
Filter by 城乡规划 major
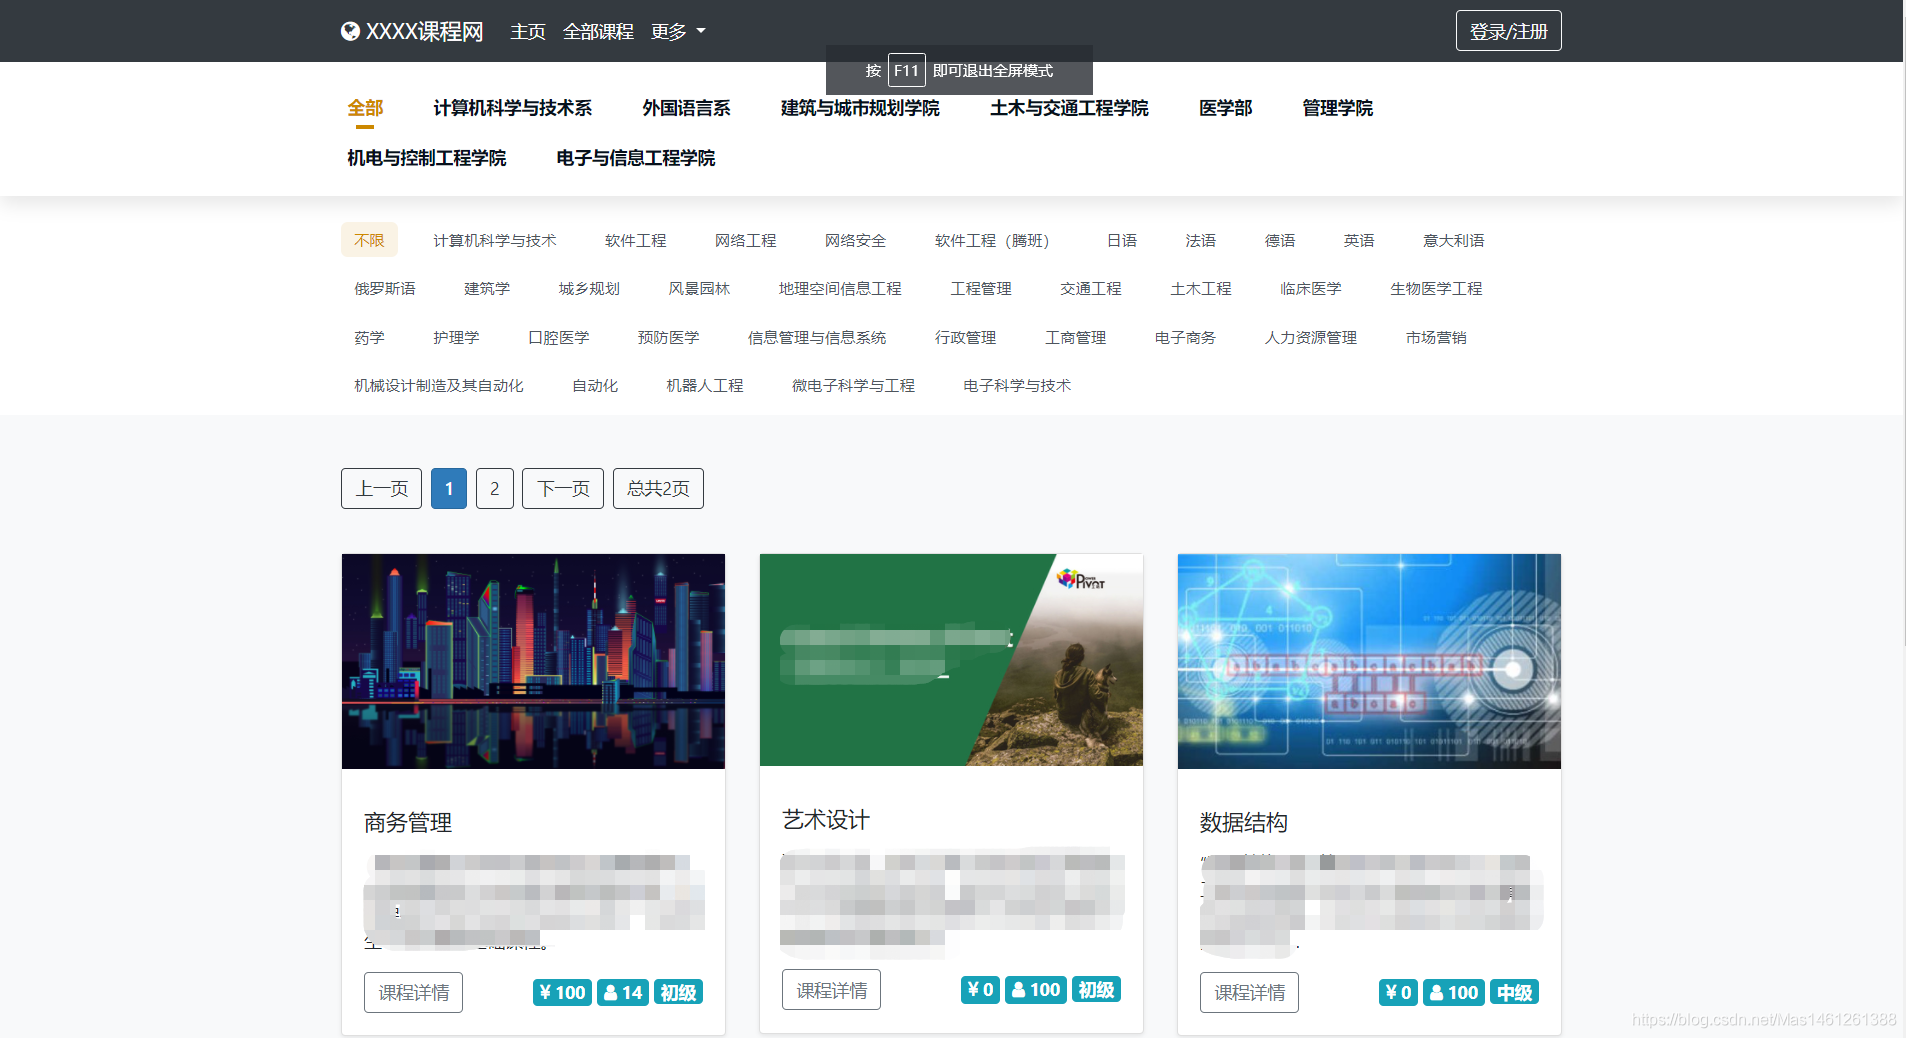coord(589,288)
